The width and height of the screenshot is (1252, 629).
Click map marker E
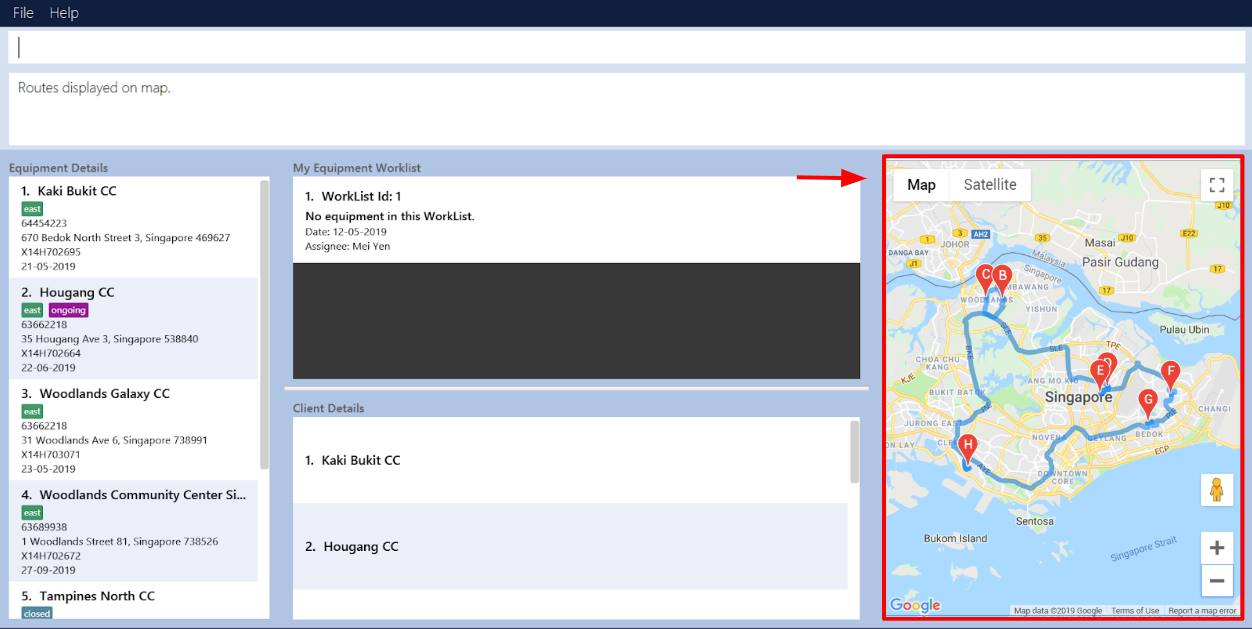[1100, 374]
